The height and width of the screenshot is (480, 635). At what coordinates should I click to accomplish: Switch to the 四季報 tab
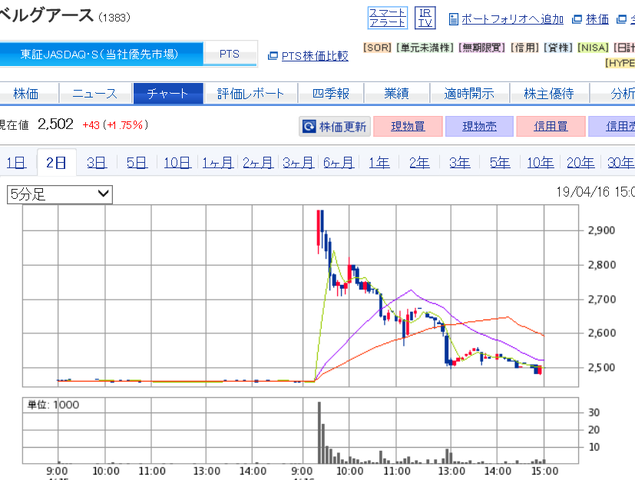click(331, 94)
